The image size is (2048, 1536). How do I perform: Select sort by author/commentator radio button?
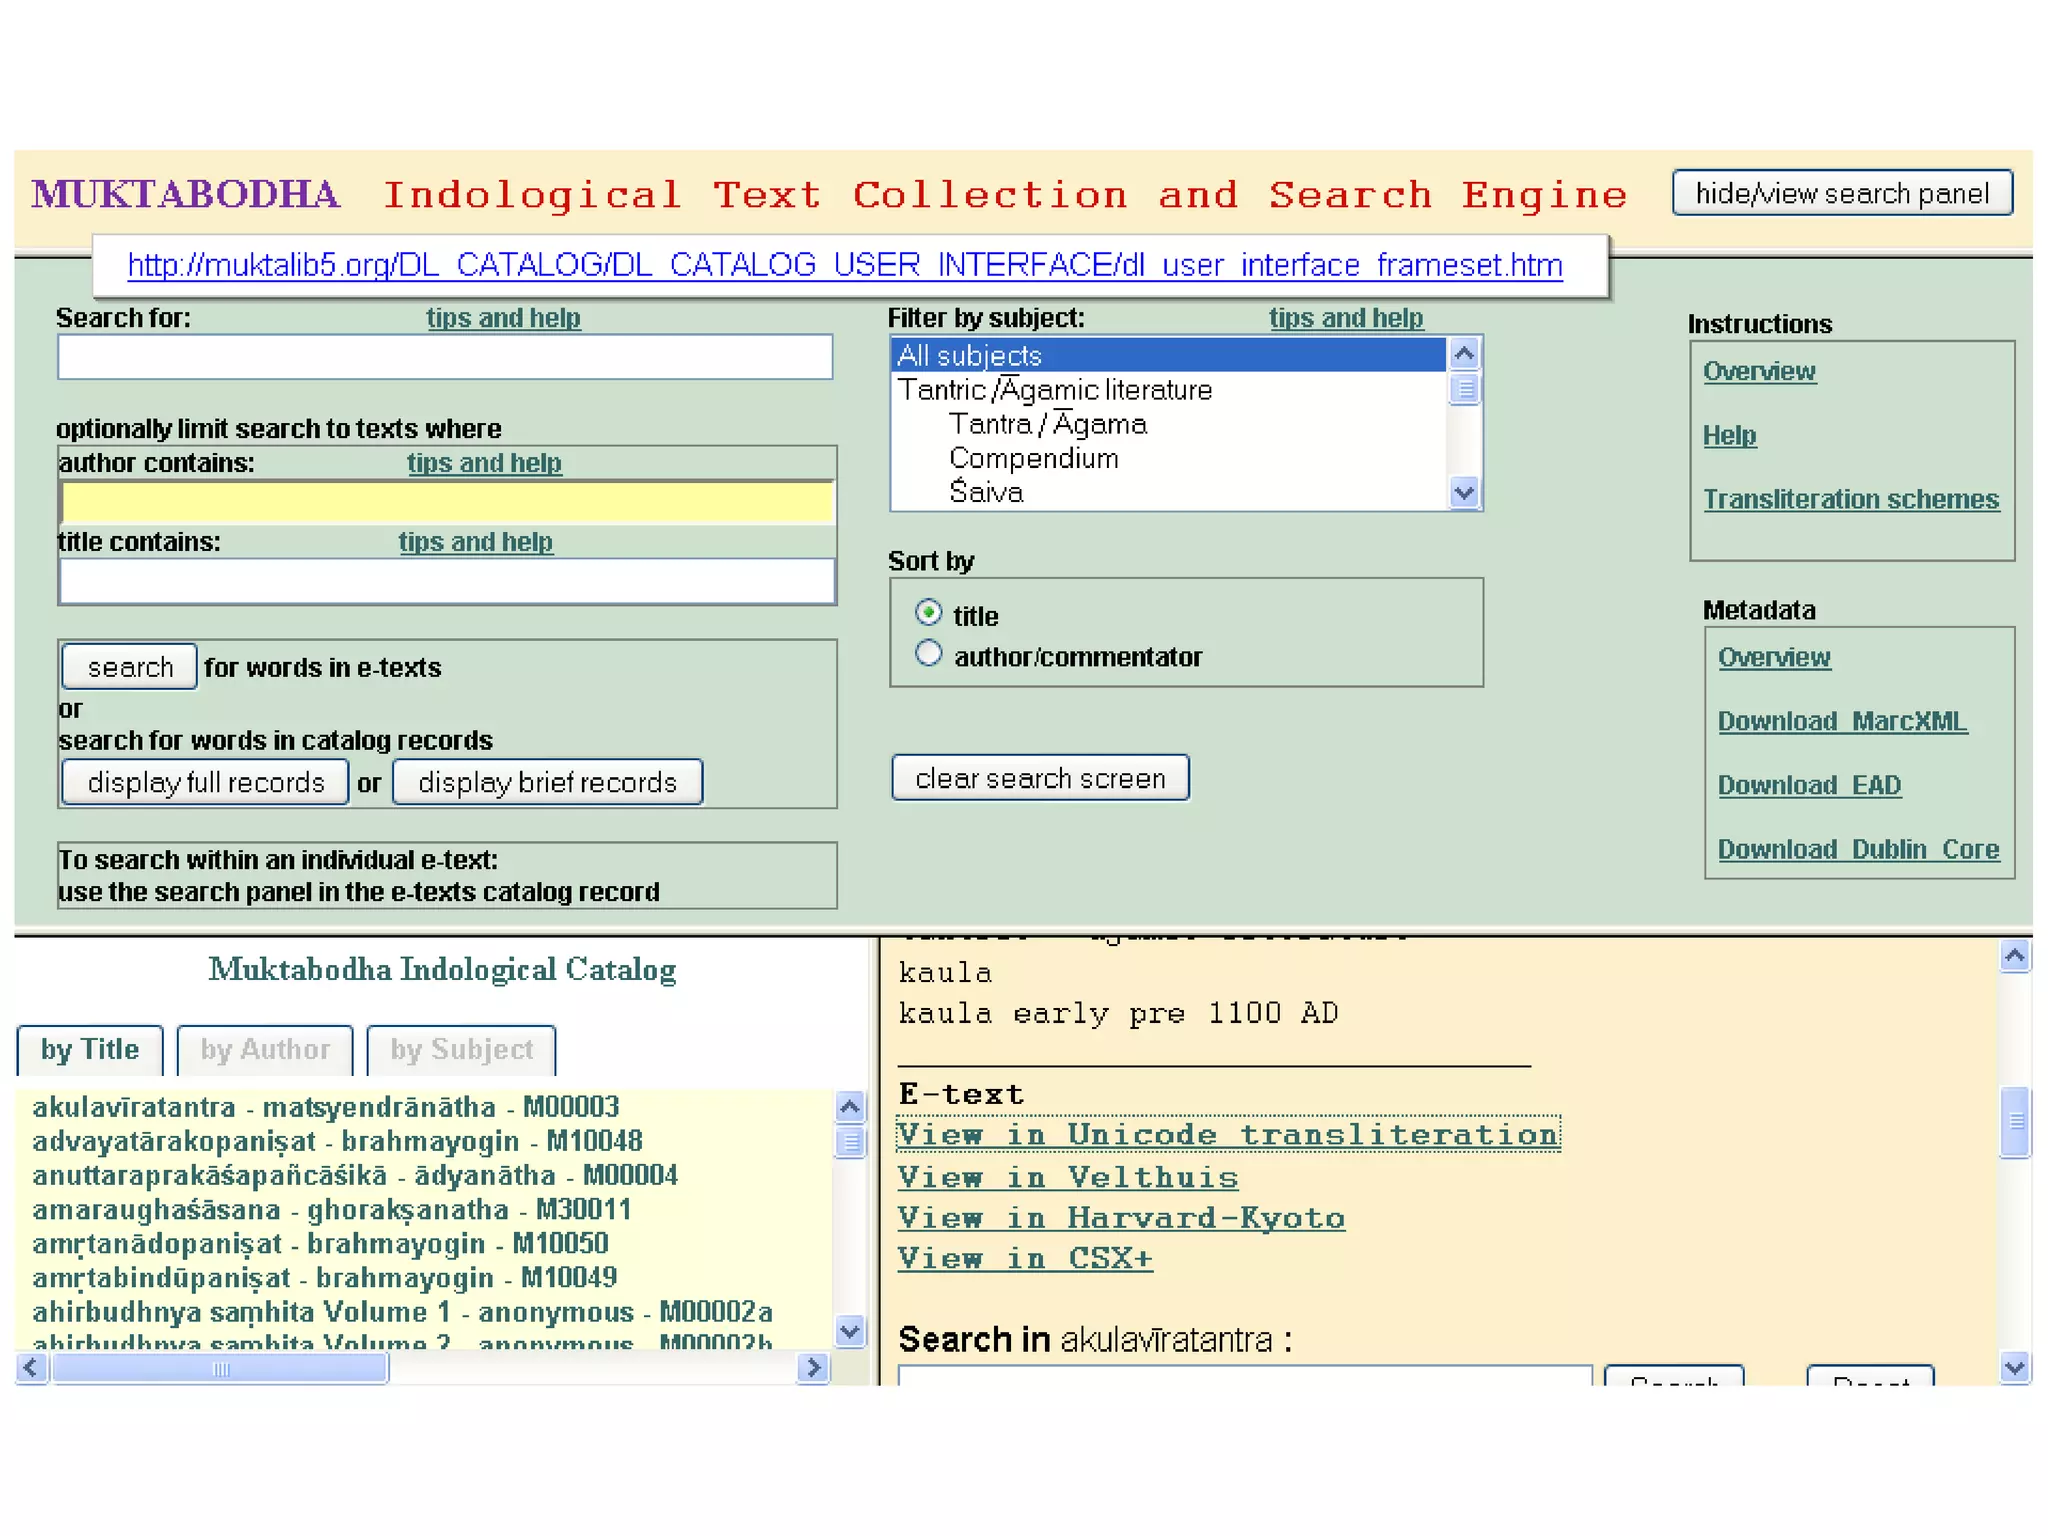pos(928,654)
